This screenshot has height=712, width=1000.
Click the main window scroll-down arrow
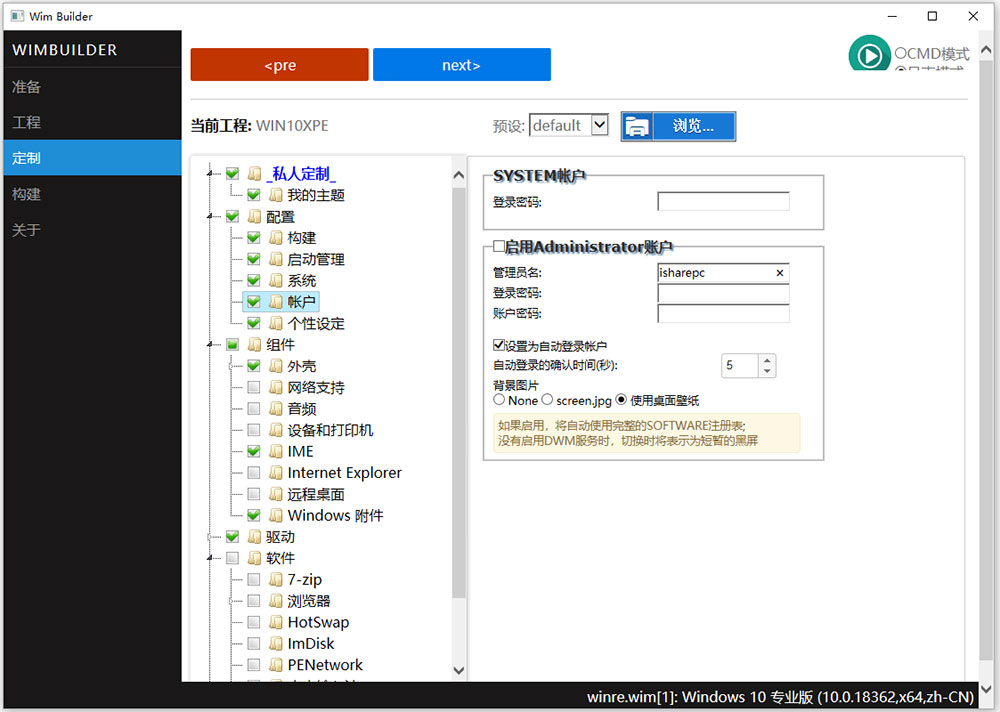point(986,689)
